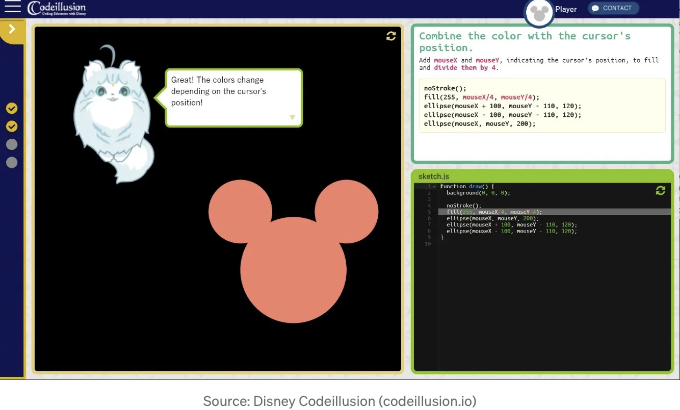
Task: Expand the yellow sidebar arrow tab
Action: (12, 30)
